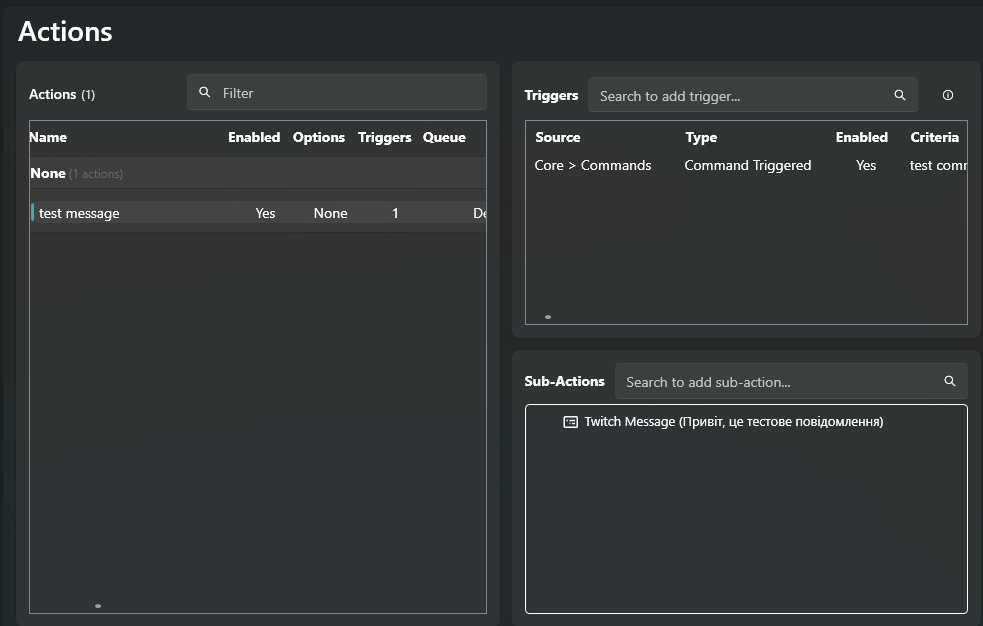Click the magnifier icon in Actions filter
Image resolution: width=983 pixels, height=626 pixels.
(x=205, y=93)
